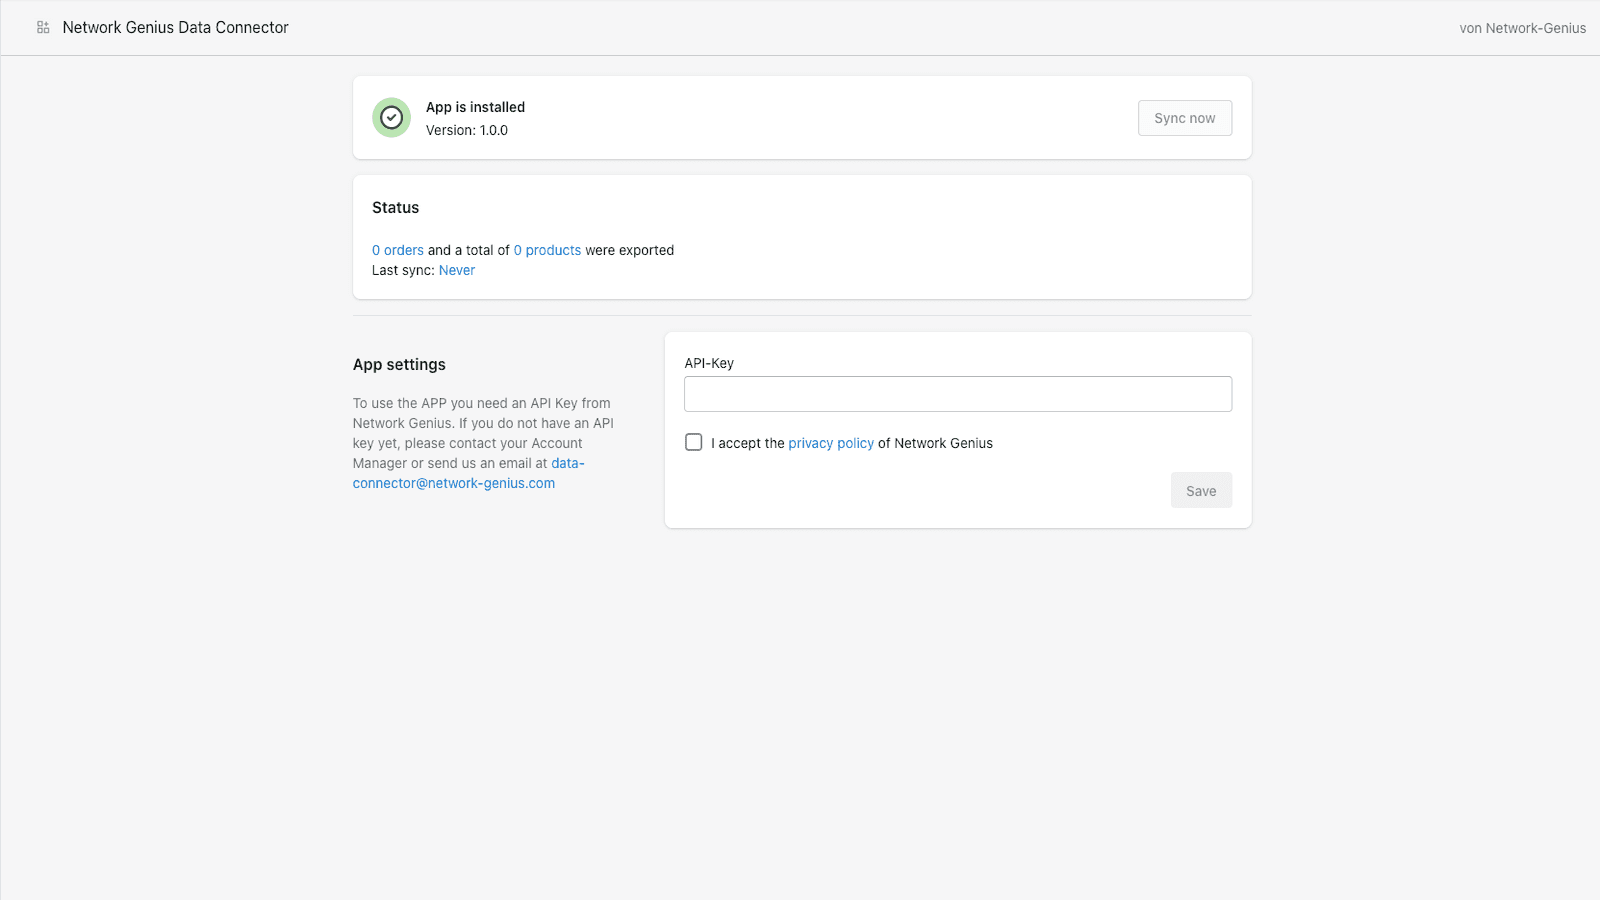1600x900 pixels.
Task: Click the "I accept the" checkbox label
Action: (x=747, y=444)
